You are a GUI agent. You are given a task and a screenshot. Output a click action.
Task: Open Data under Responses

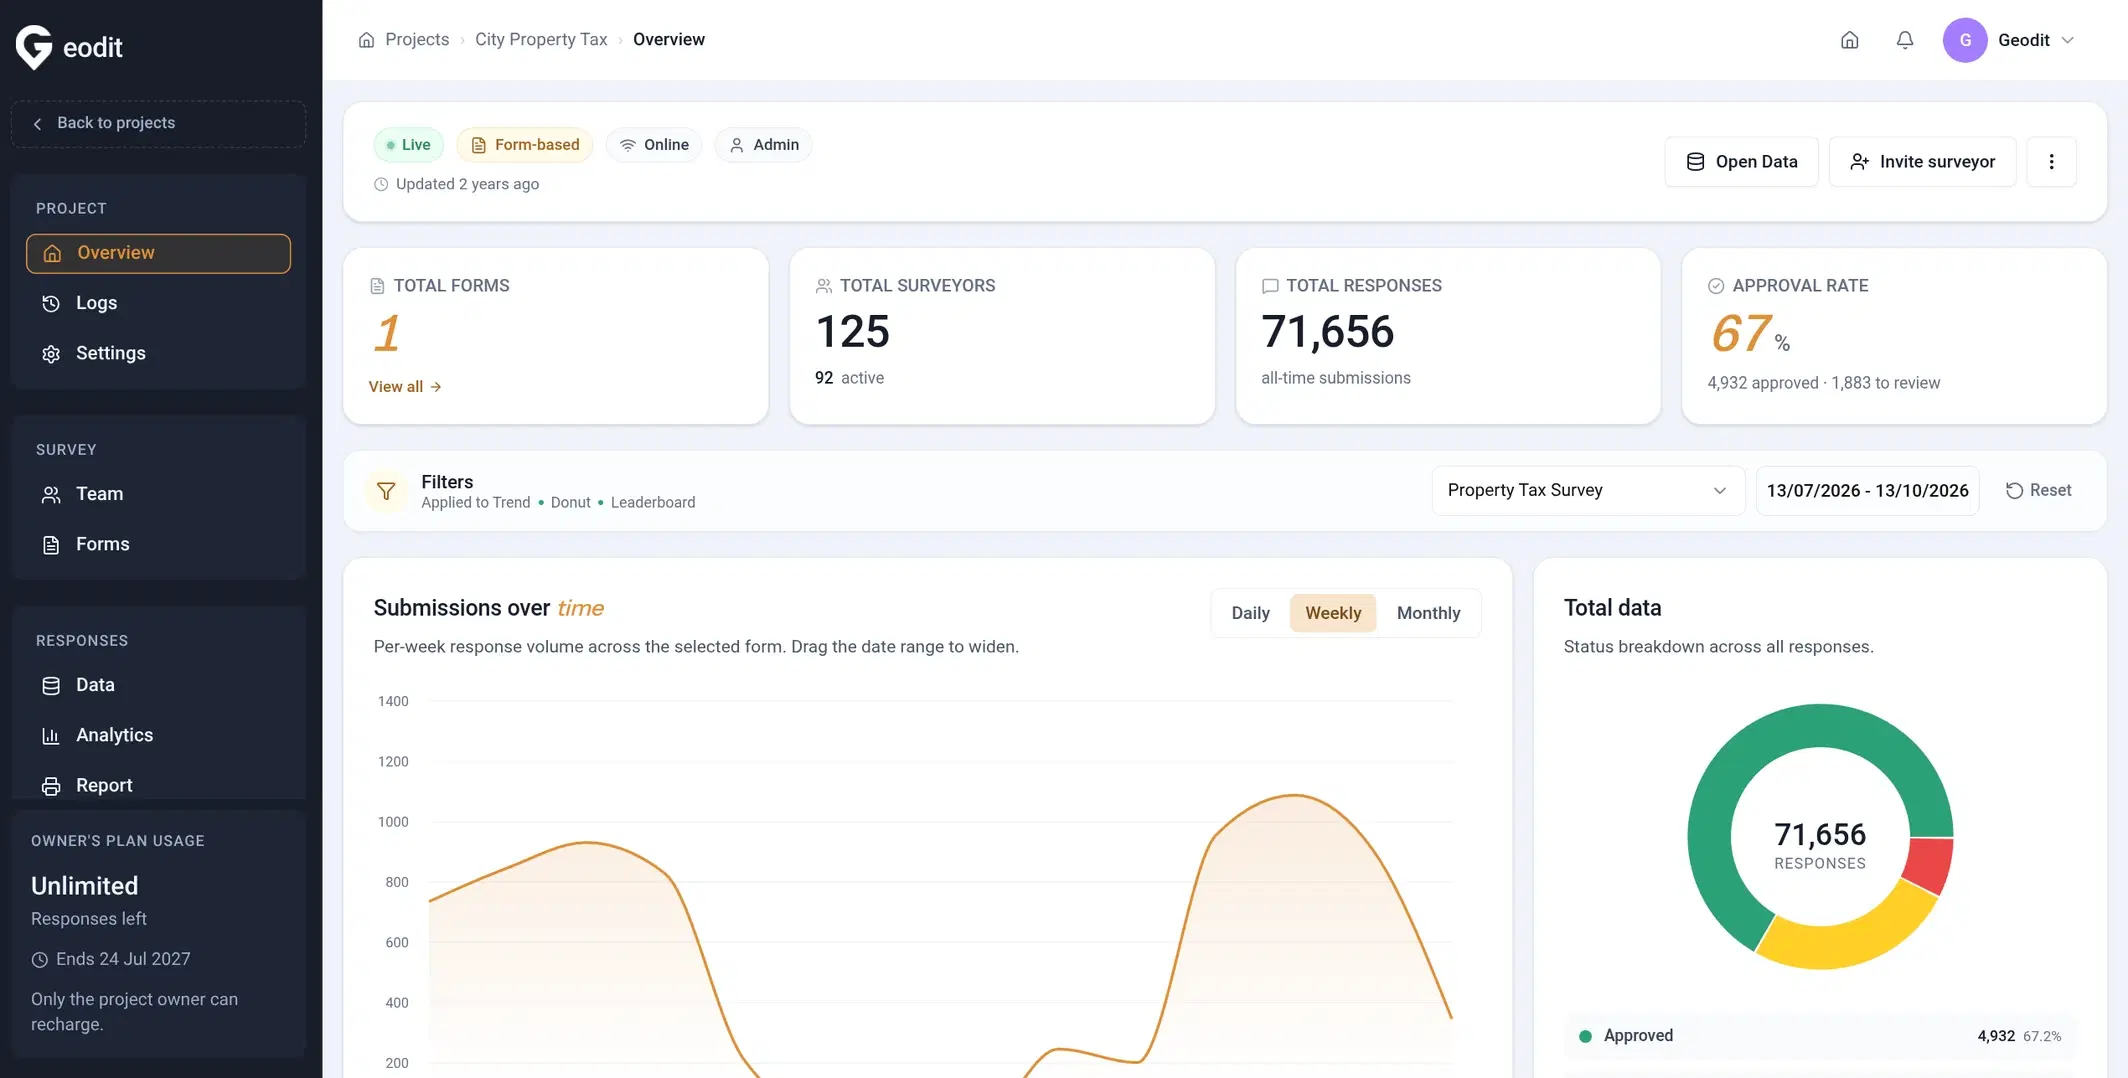point(158,685)
